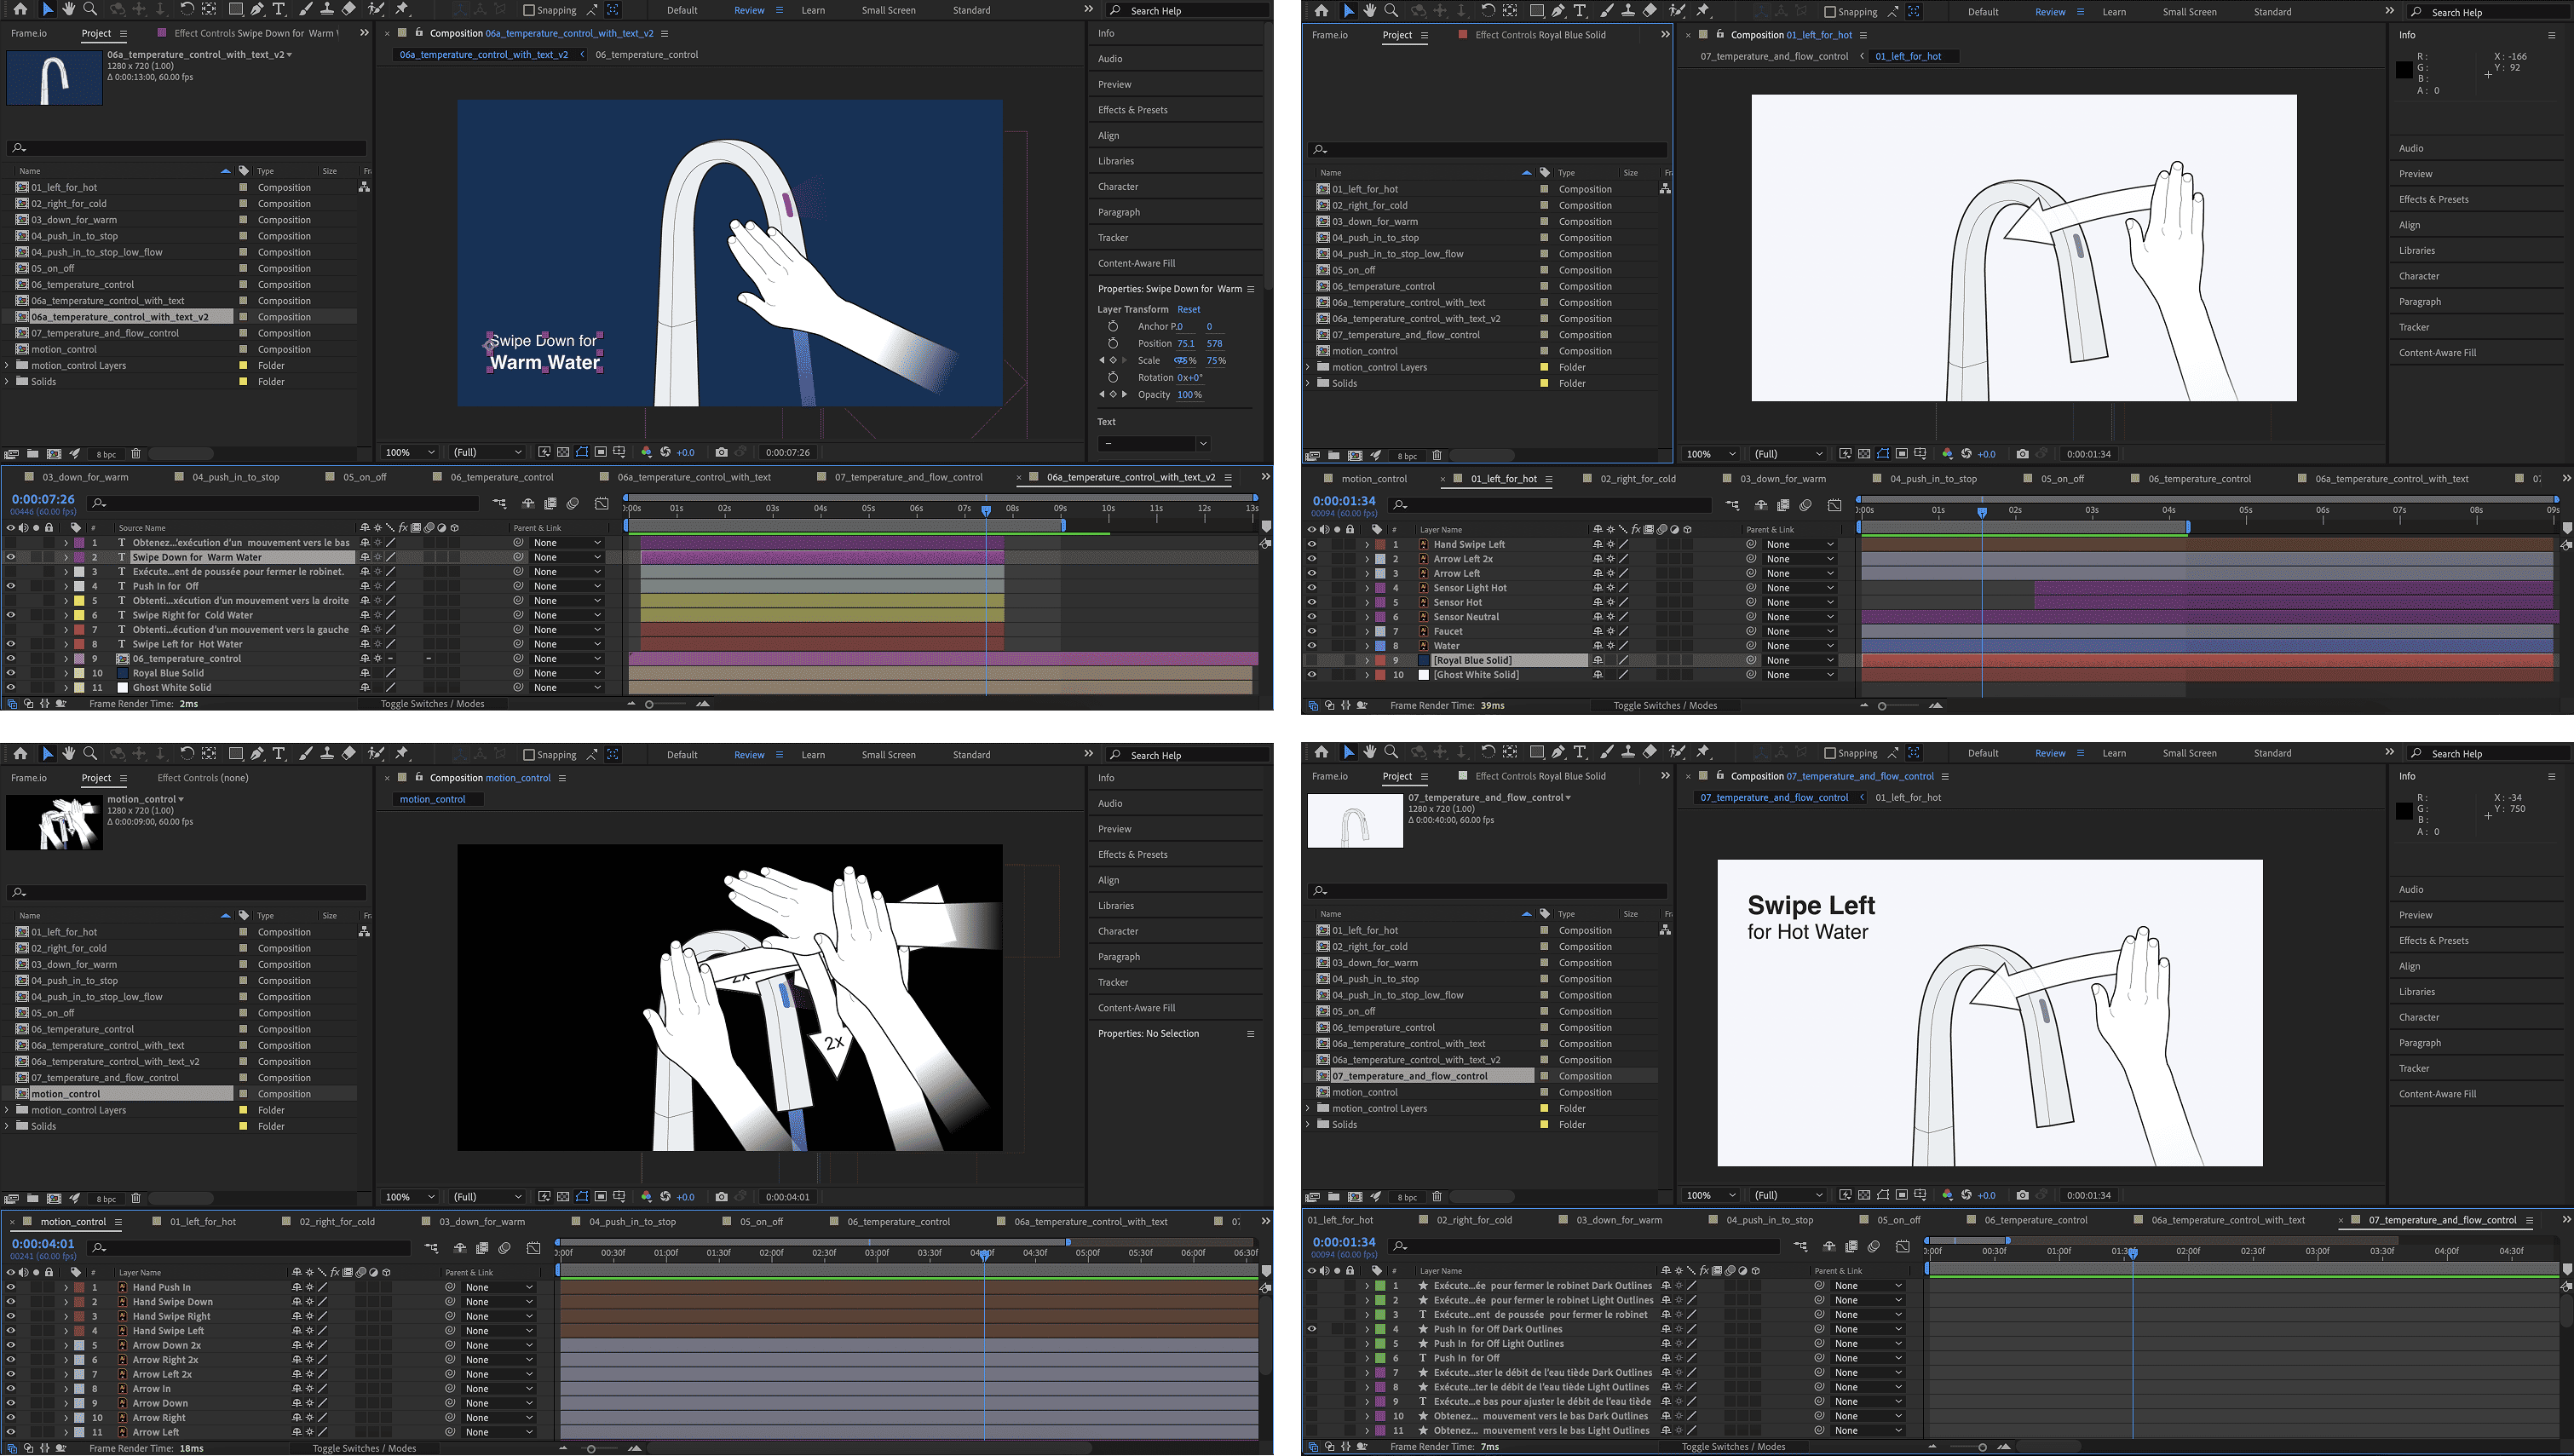
Task: Click Home icon in bottom-left motion_control window
Action: click(x=20, y=754)
